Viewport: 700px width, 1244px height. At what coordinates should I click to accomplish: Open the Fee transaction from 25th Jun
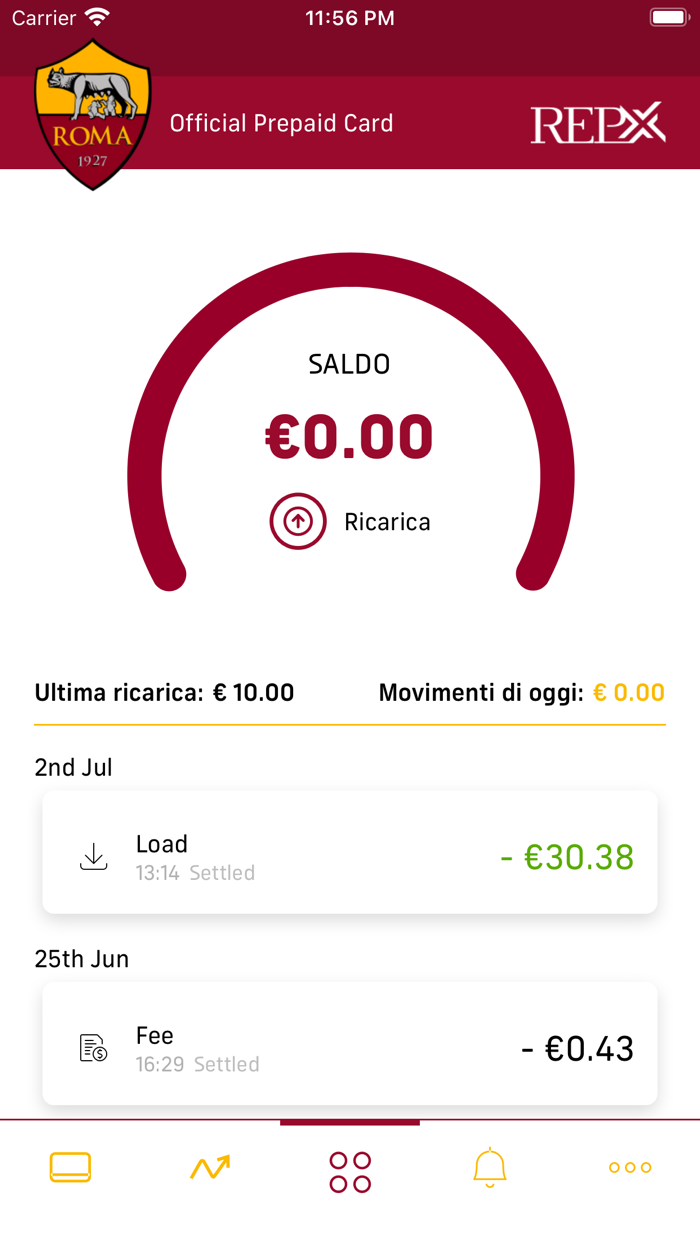[349, 1044]
